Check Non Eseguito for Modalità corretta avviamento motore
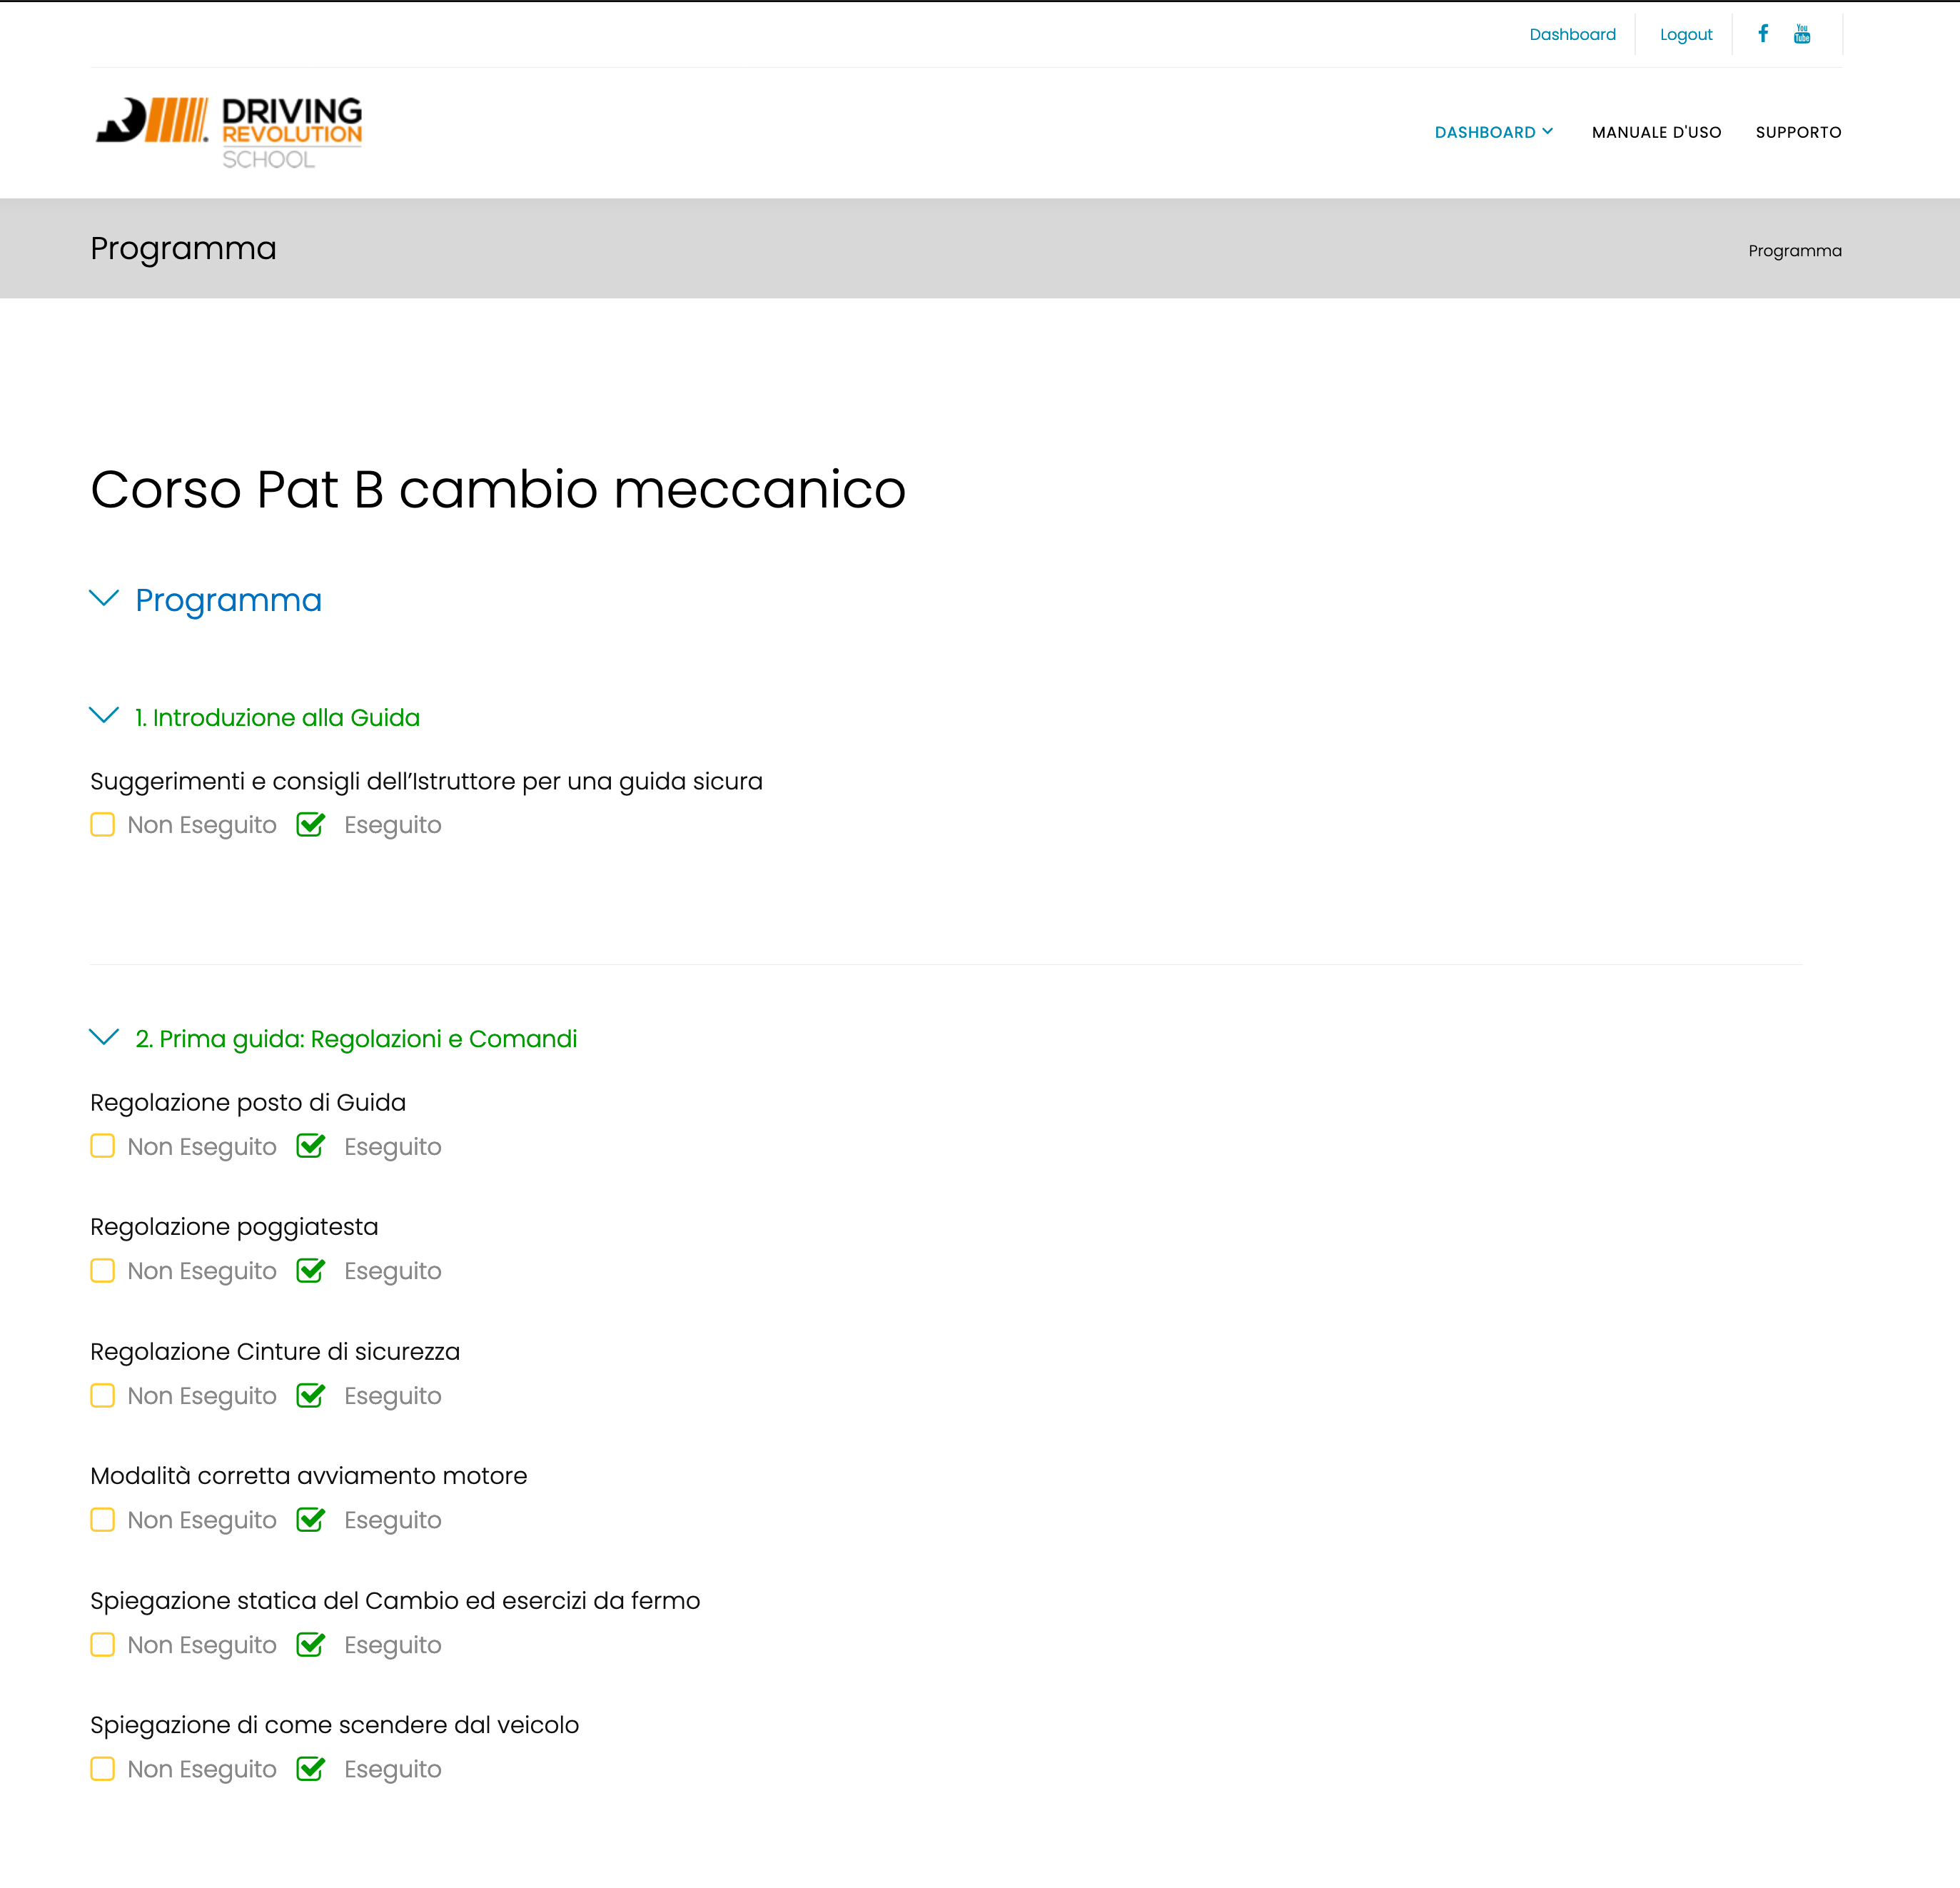1960x1888 pixels. (102, 1520)
